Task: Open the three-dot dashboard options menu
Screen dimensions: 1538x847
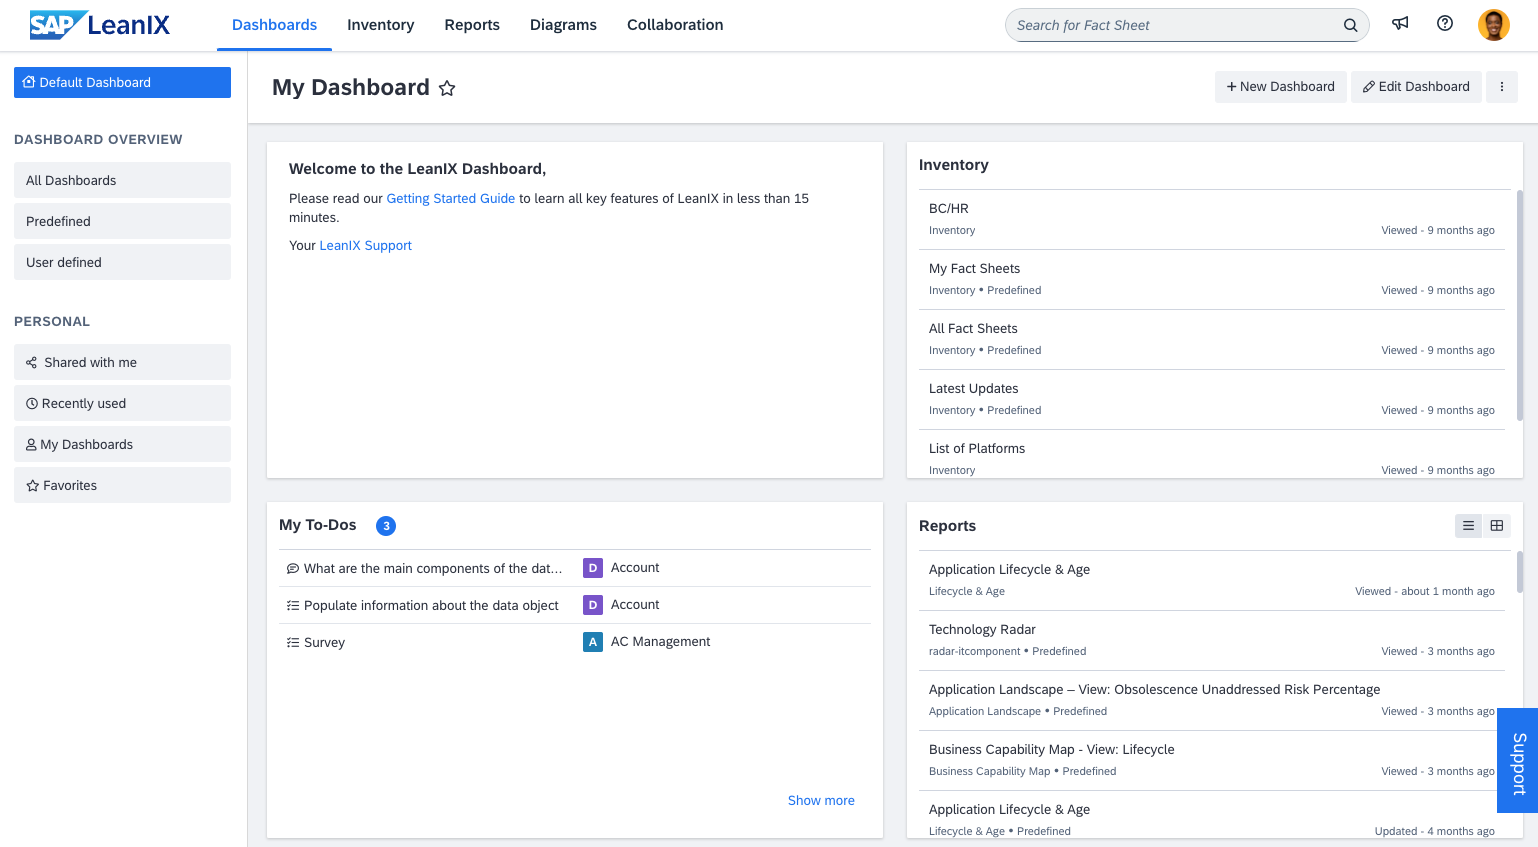Action: point(1501,87)
